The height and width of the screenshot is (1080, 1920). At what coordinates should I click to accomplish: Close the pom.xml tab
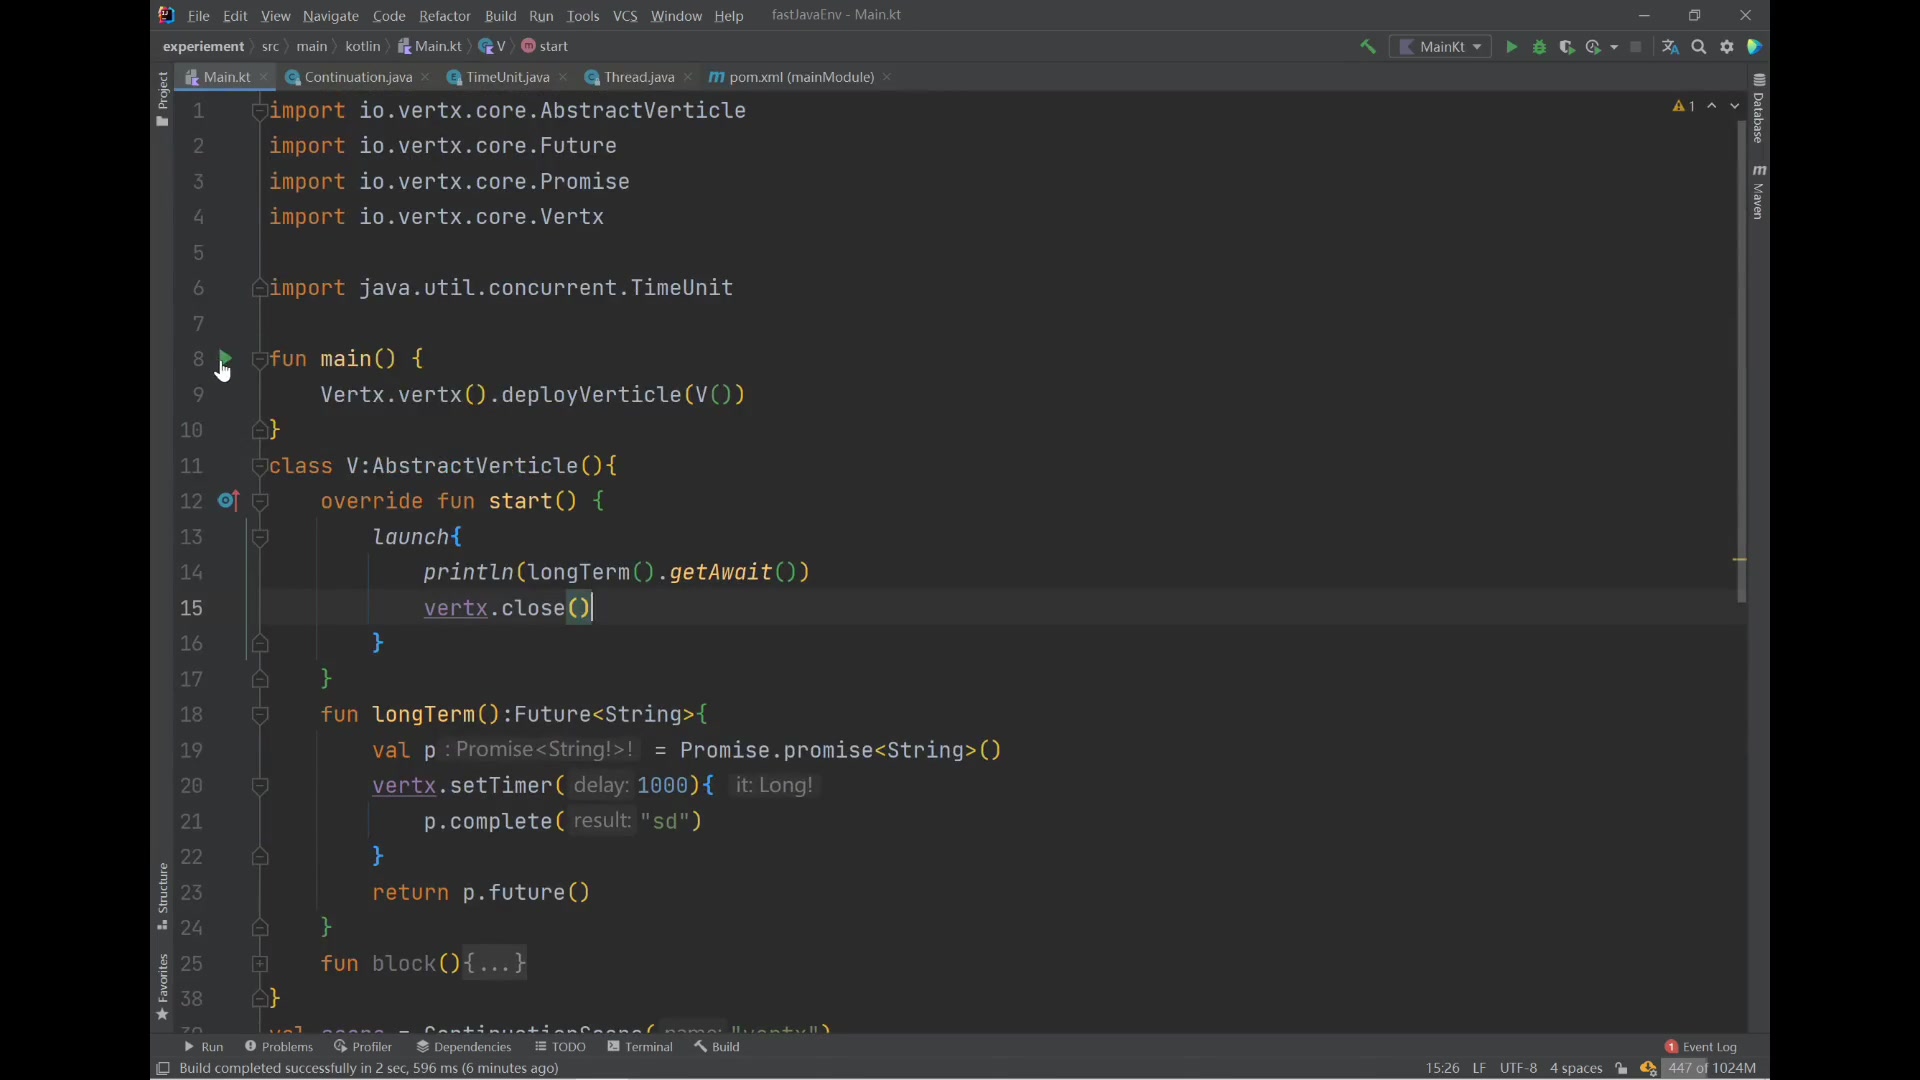click(x=887, y=77)
